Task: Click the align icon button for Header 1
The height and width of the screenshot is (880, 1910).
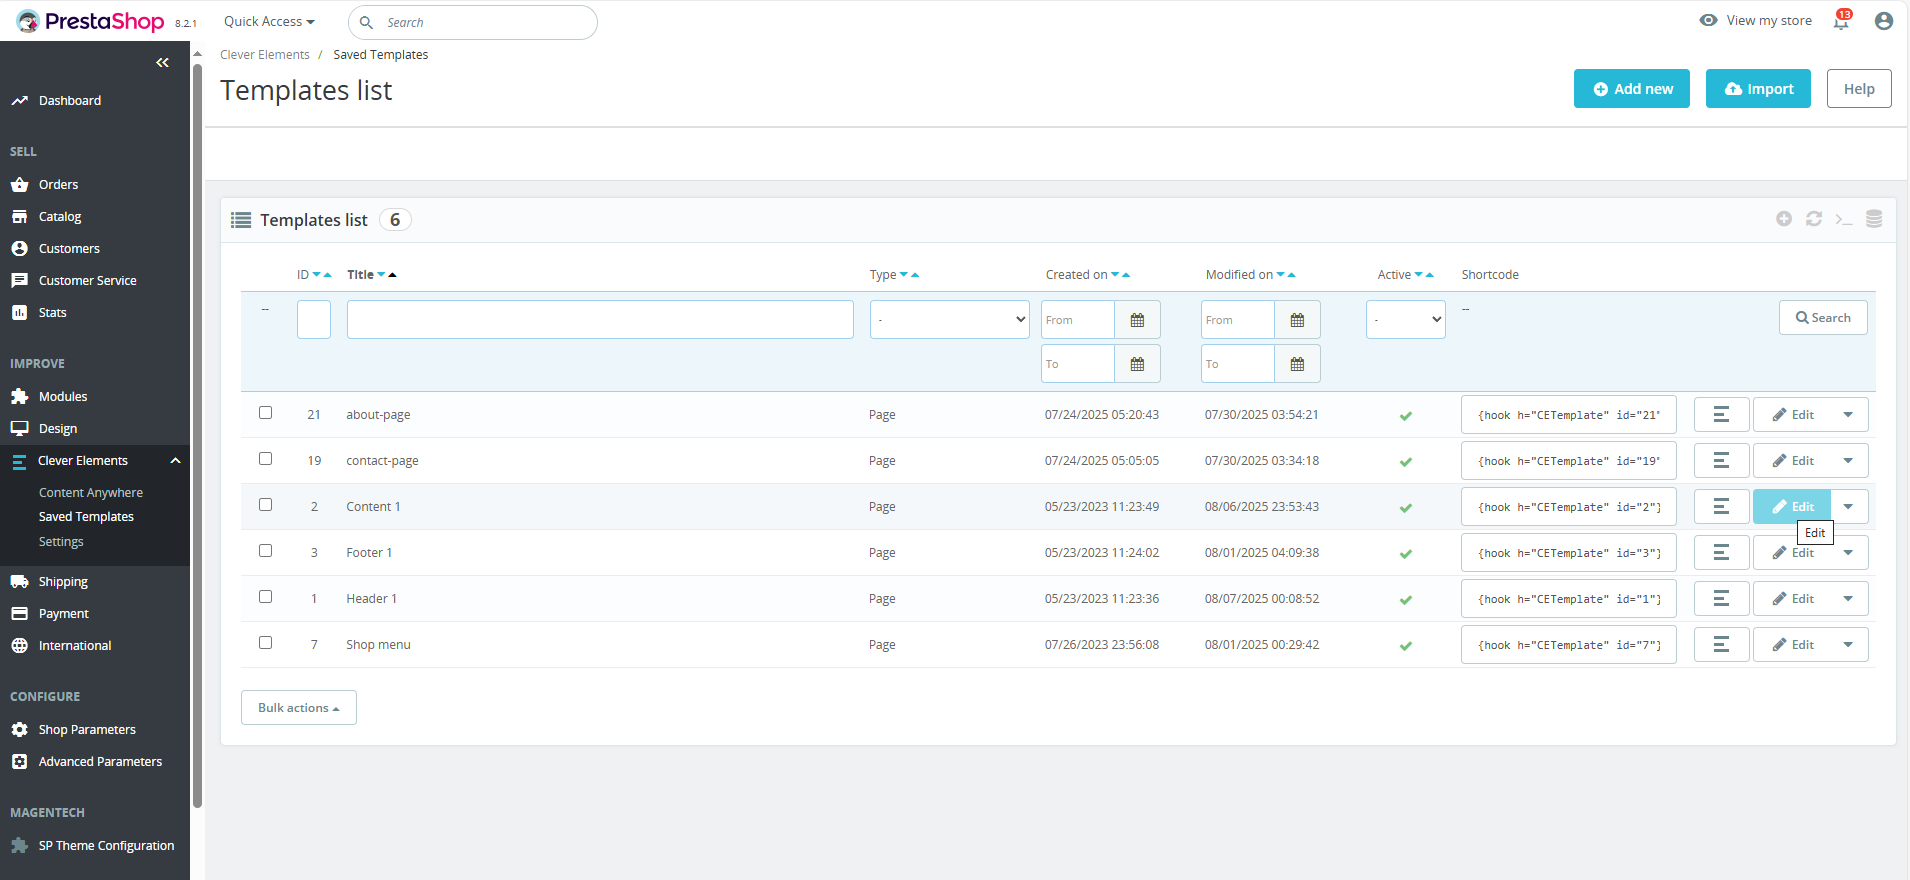Action: [1721, 599]
